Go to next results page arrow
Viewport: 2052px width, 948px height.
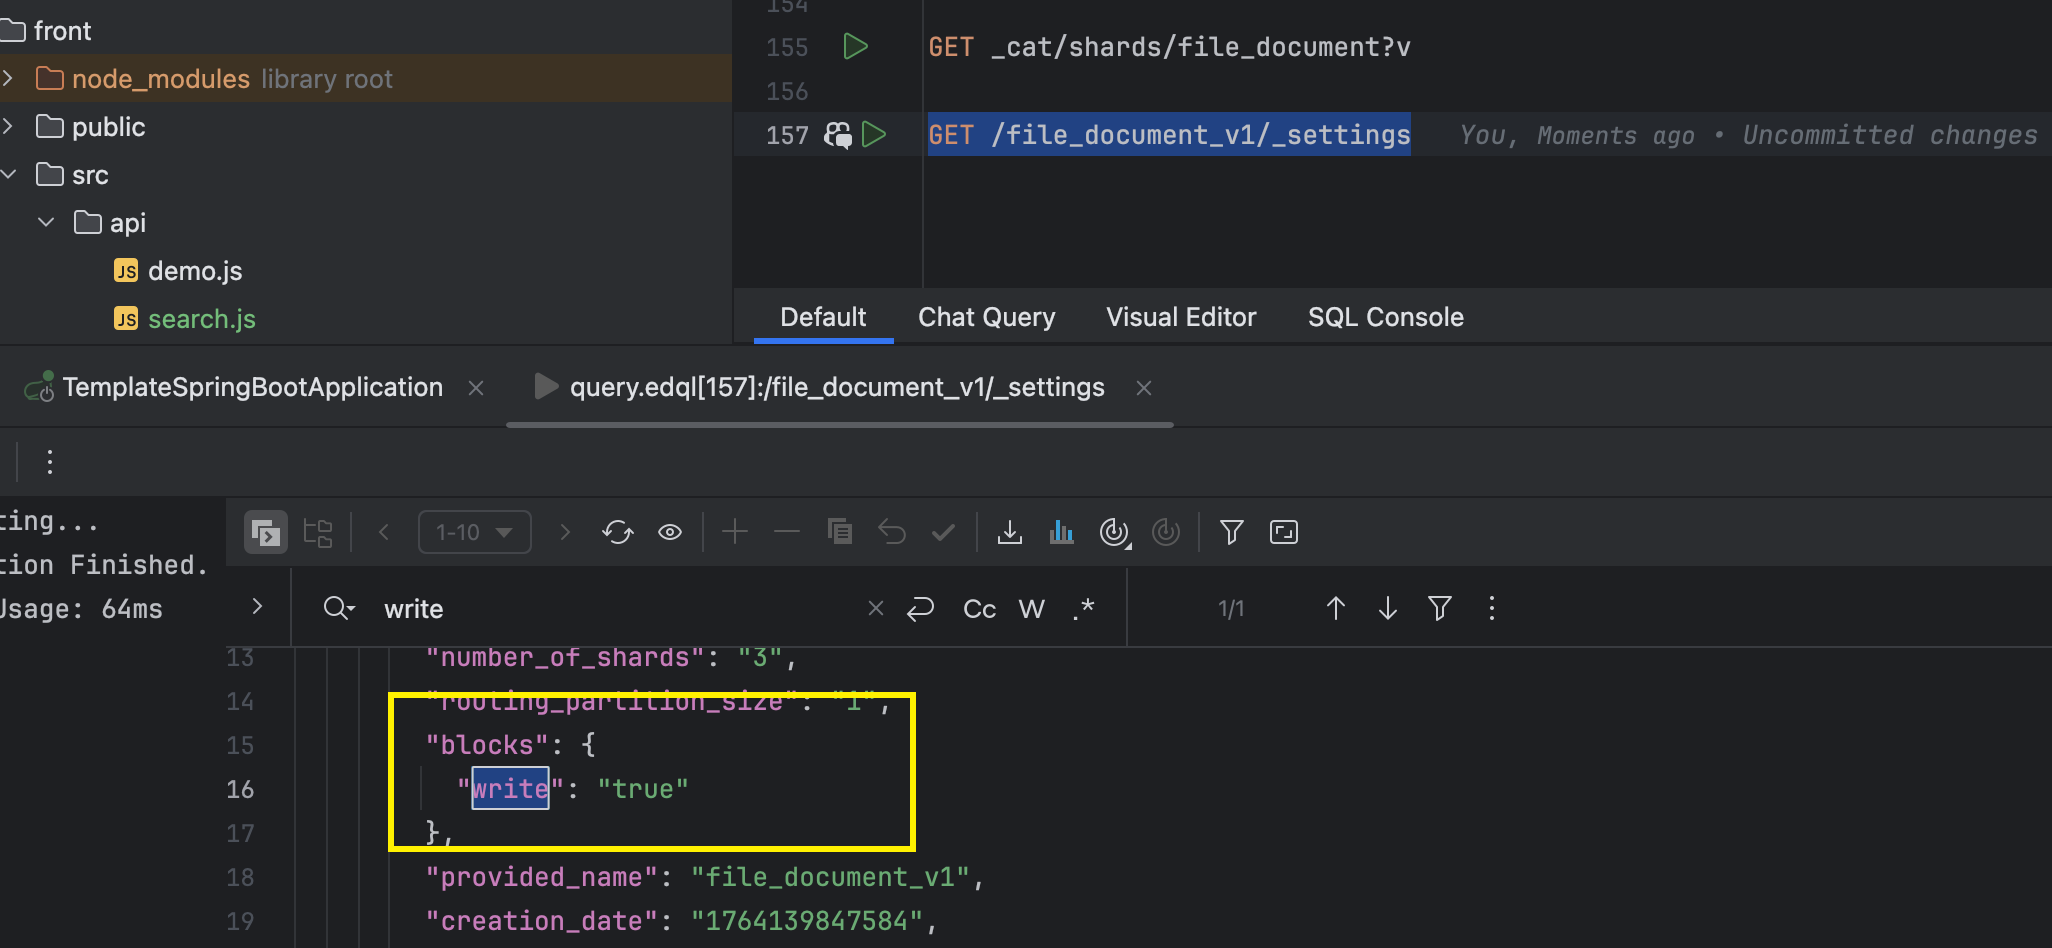click(565, 532)
